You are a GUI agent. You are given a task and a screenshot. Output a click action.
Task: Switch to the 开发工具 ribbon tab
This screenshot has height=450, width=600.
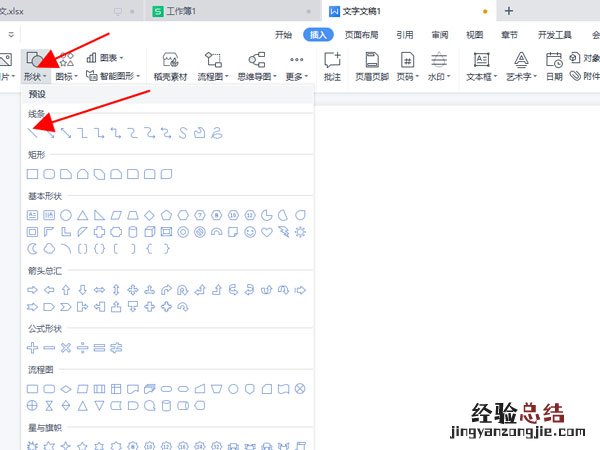[x=555, y=35]
